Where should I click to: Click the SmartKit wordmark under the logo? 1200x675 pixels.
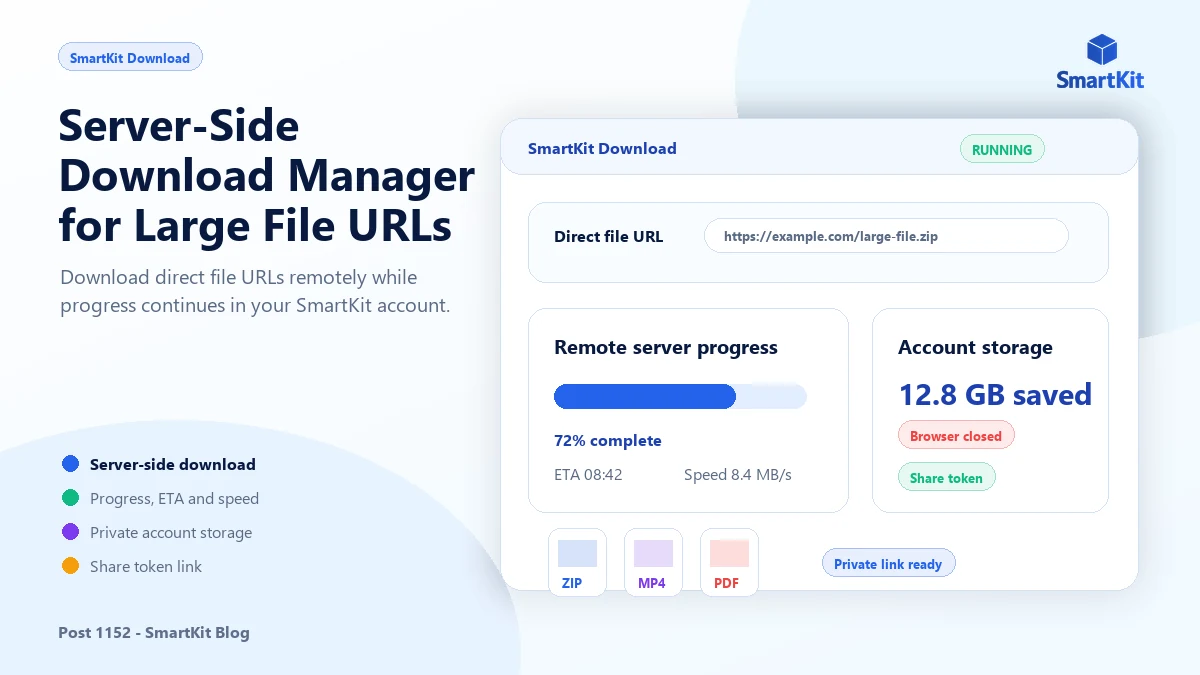tap(1100, 80)
